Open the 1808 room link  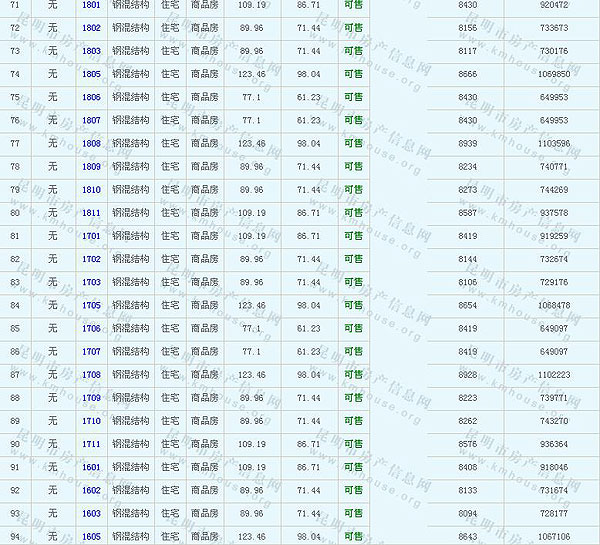coord(91,144)
